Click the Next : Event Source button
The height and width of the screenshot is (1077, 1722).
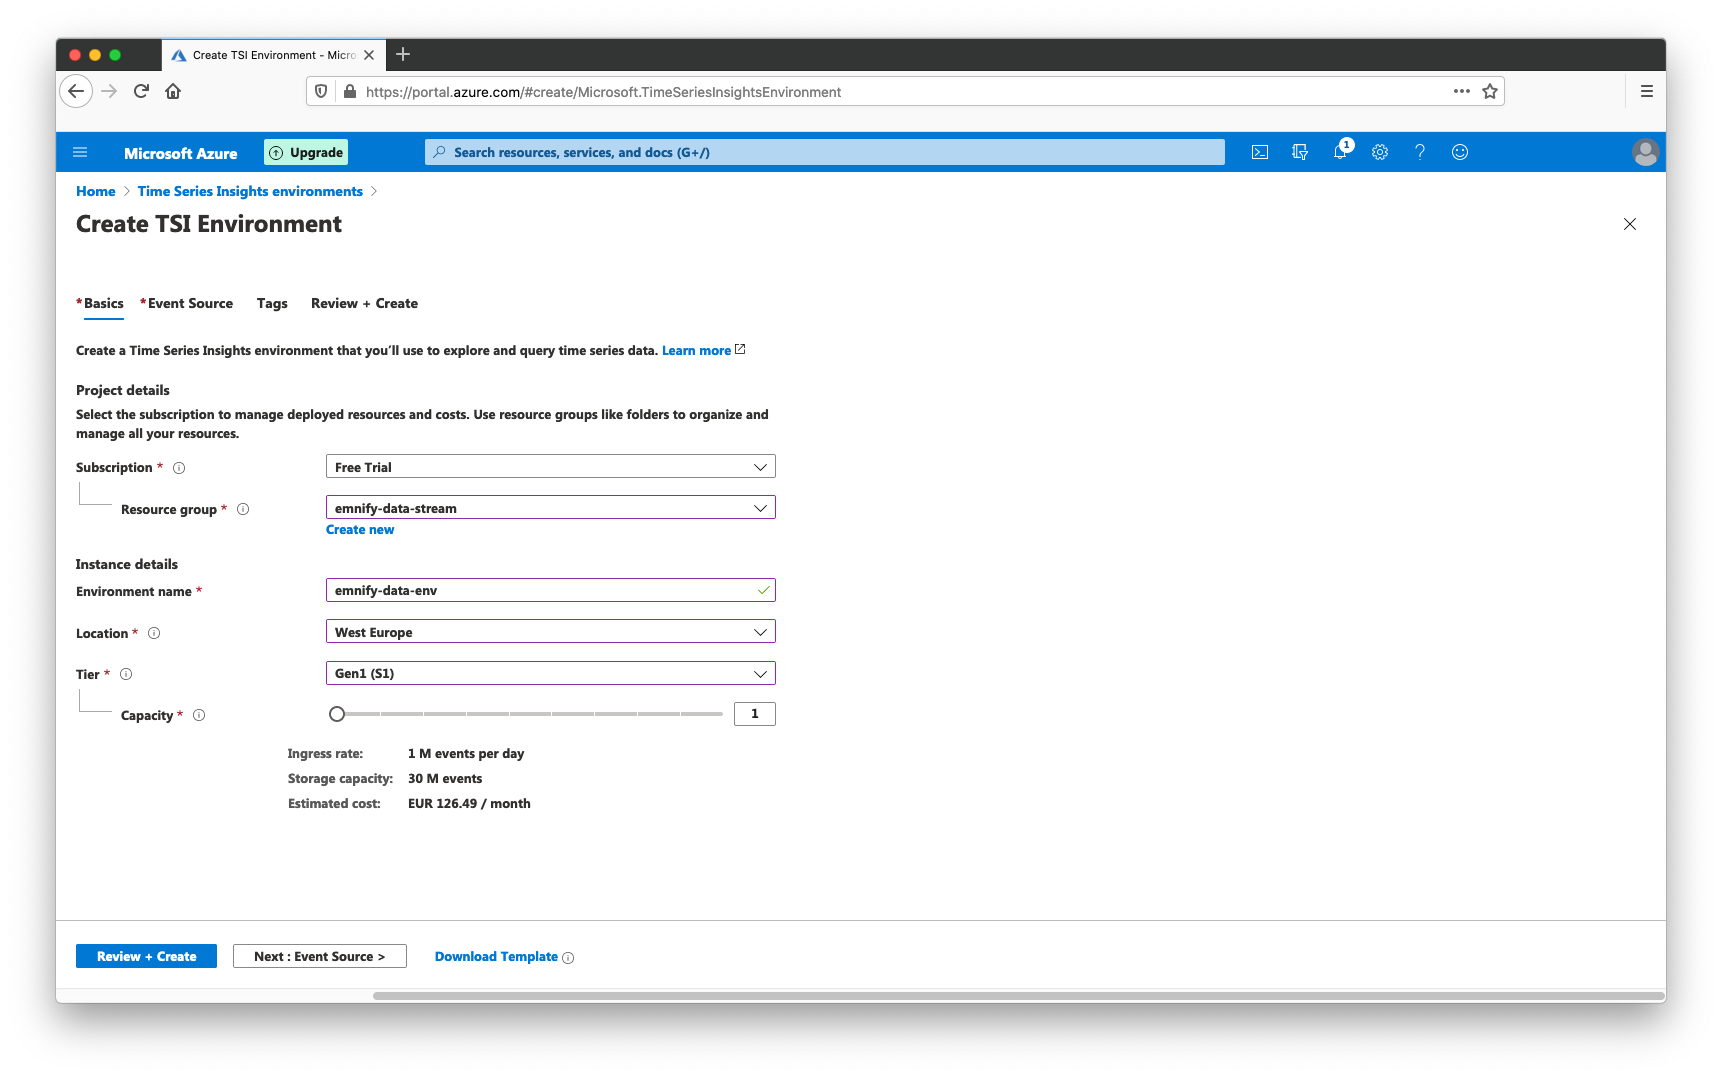point(320,956)
